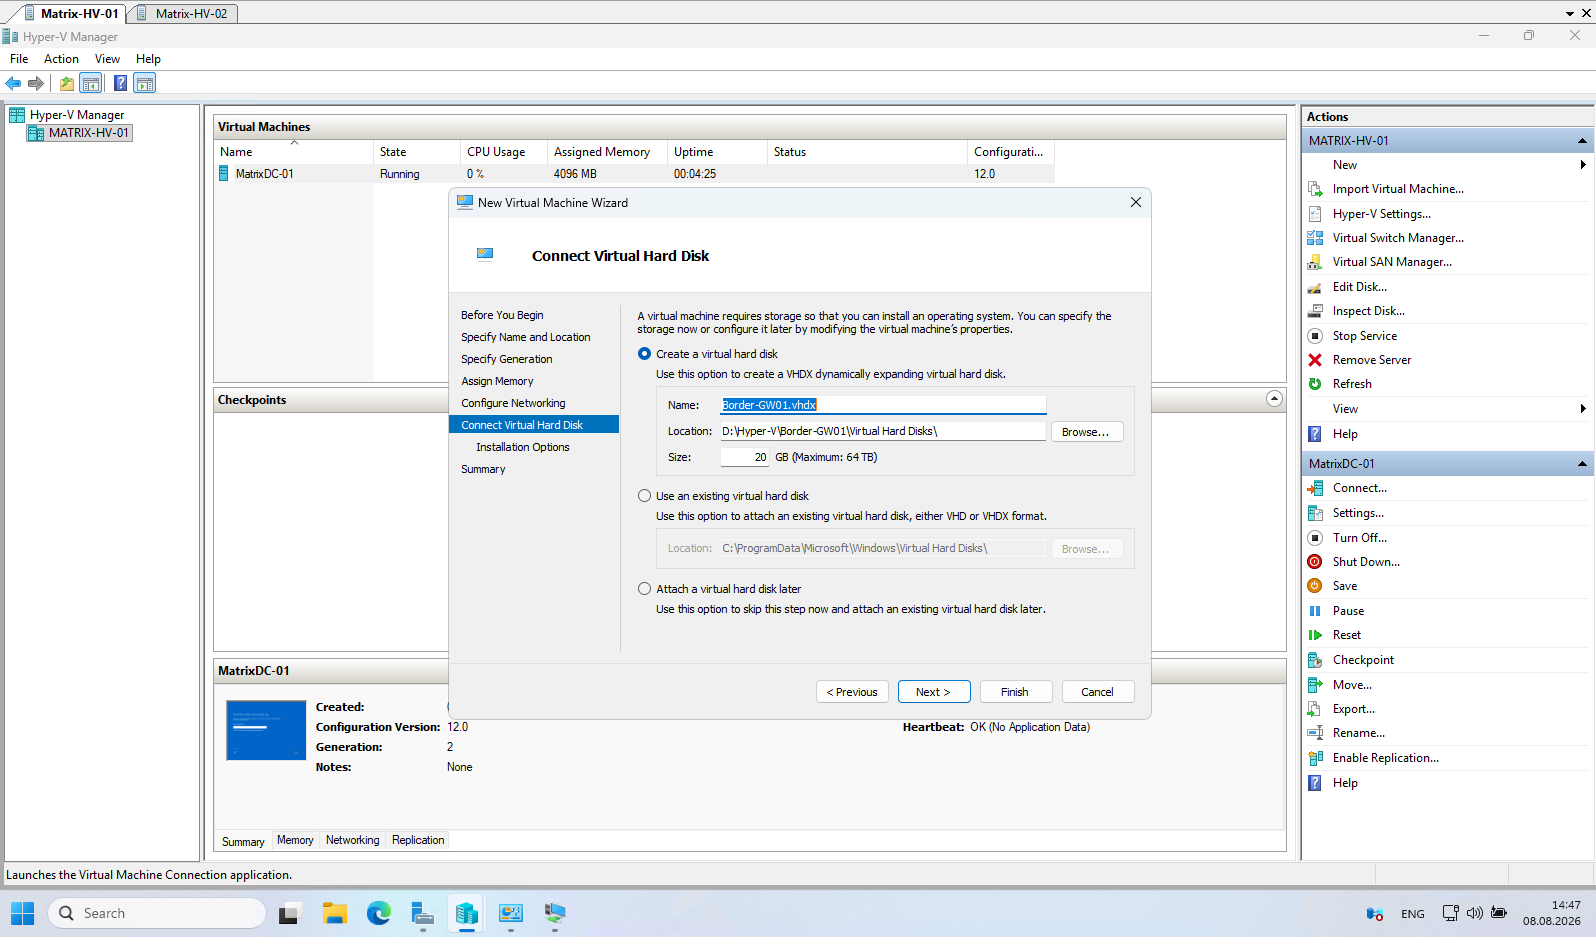Viewport: 1596px width, 937px height.
Task: Click the virtual disk Name field
Action: (883, 405)
